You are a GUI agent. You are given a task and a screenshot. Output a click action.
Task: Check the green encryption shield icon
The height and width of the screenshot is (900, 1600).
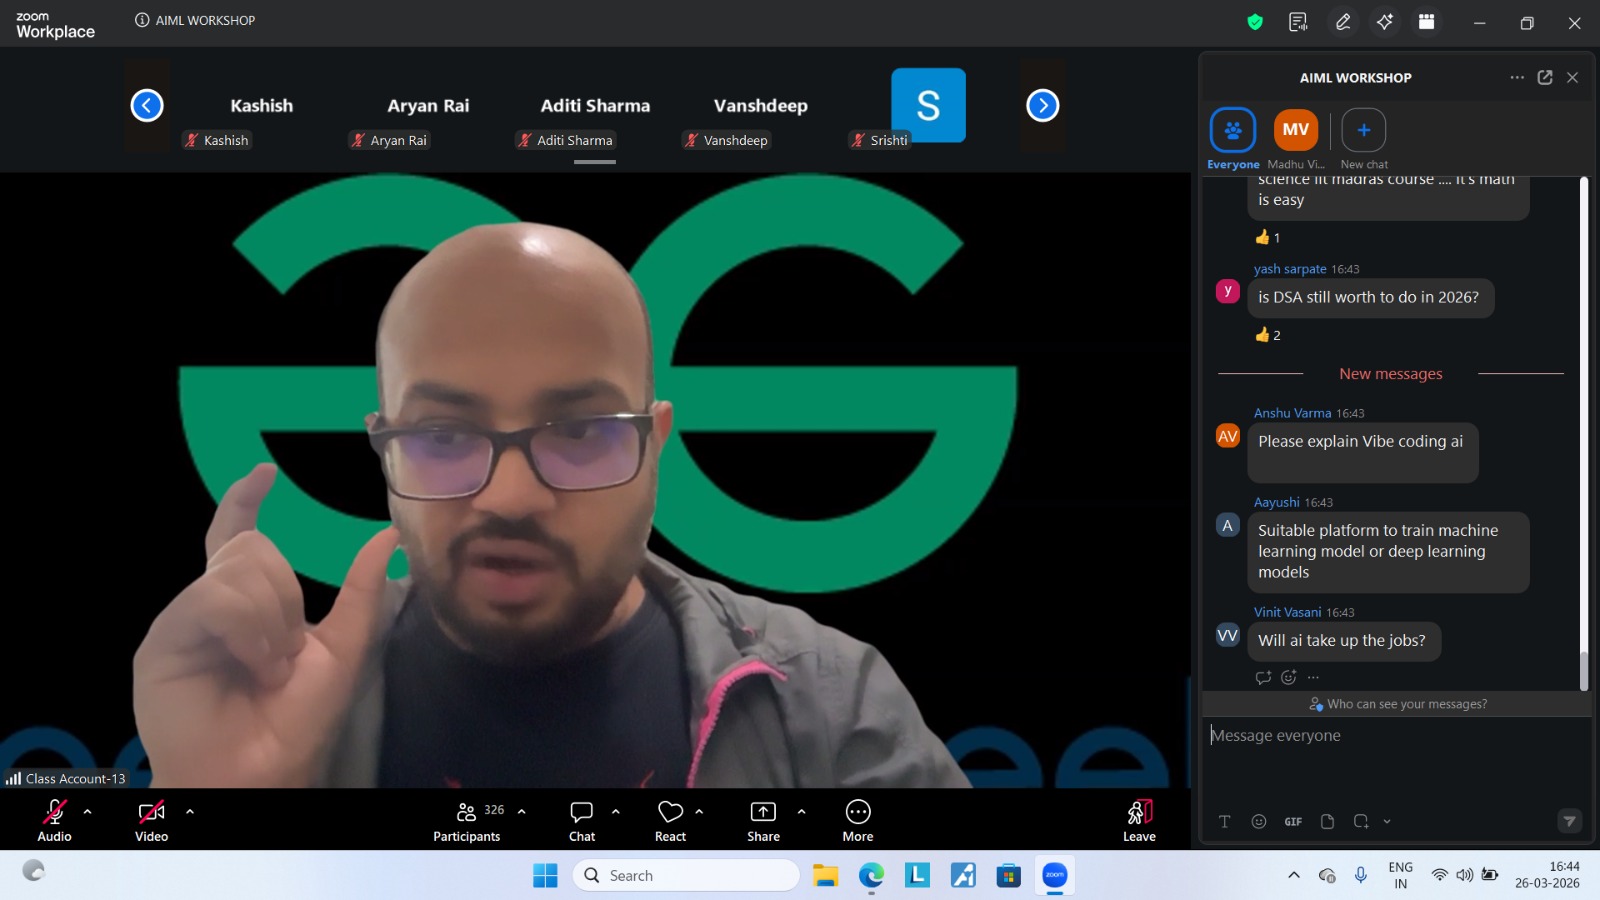[1255, 22]
